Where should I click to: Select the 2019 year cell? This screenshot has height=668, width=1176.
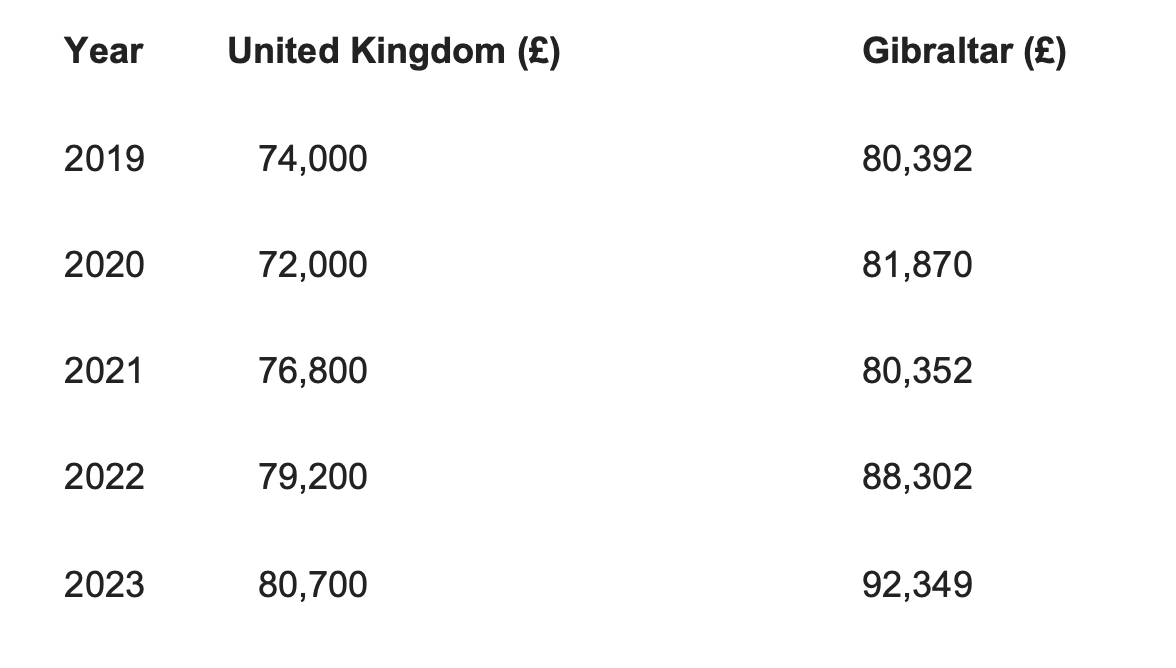[104, 159]
